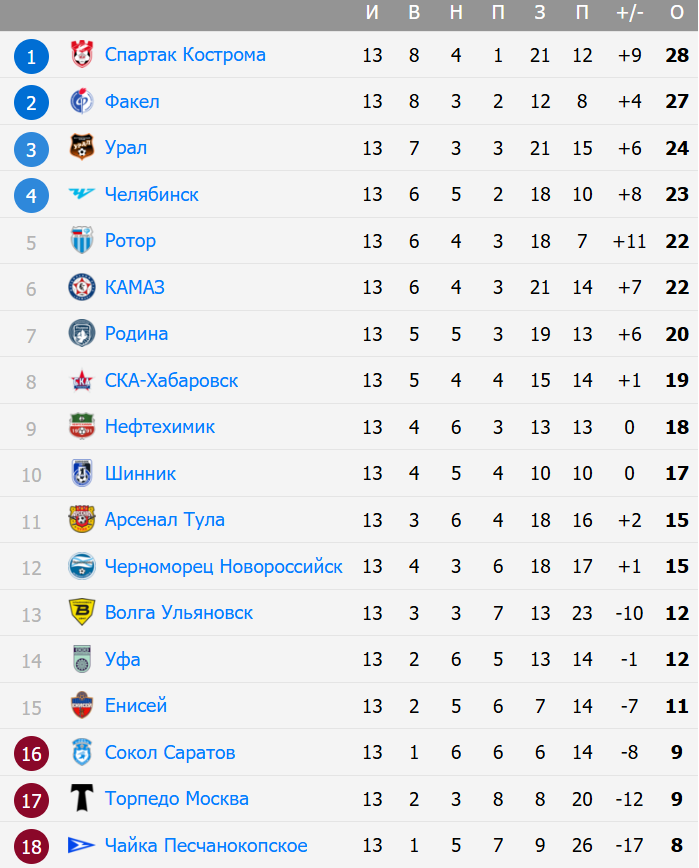Click the Волга Ульяновск club badge
699x868 pixels.
[81, 613]
